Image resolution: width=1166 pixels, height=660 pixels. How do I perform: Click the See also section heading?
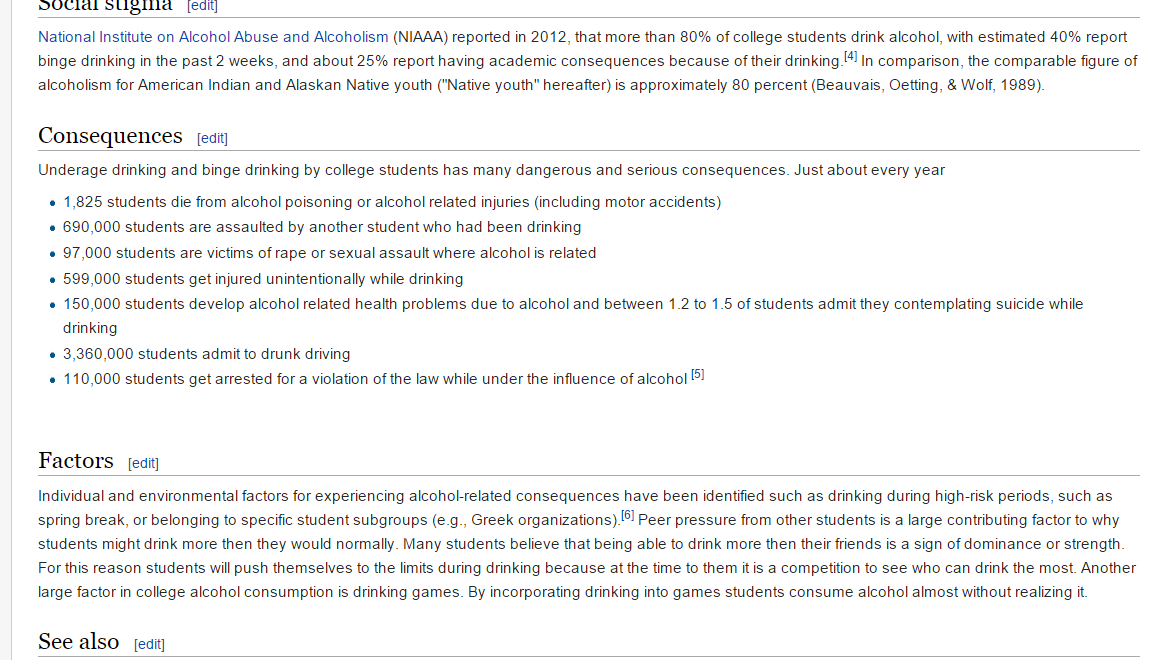coord(78,642)
